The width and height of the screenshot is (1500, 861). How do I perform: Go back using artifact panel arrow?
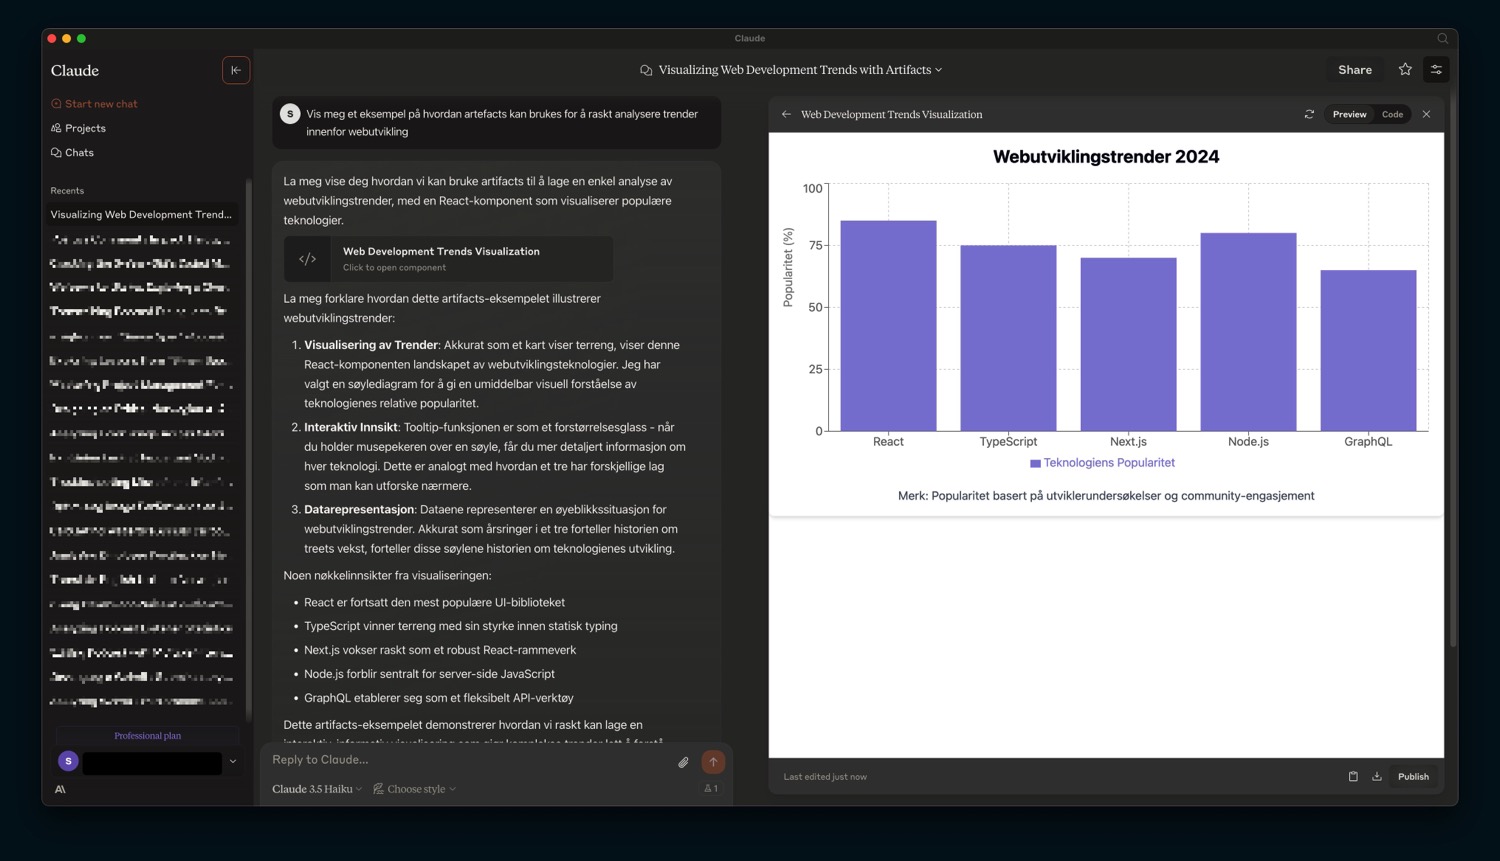786,115
